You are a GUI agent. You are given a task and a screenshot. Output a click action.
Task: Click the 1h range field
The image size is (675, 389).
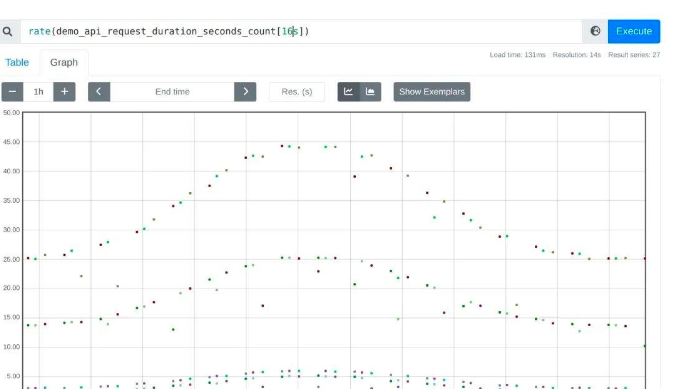(x=38, y=92)
